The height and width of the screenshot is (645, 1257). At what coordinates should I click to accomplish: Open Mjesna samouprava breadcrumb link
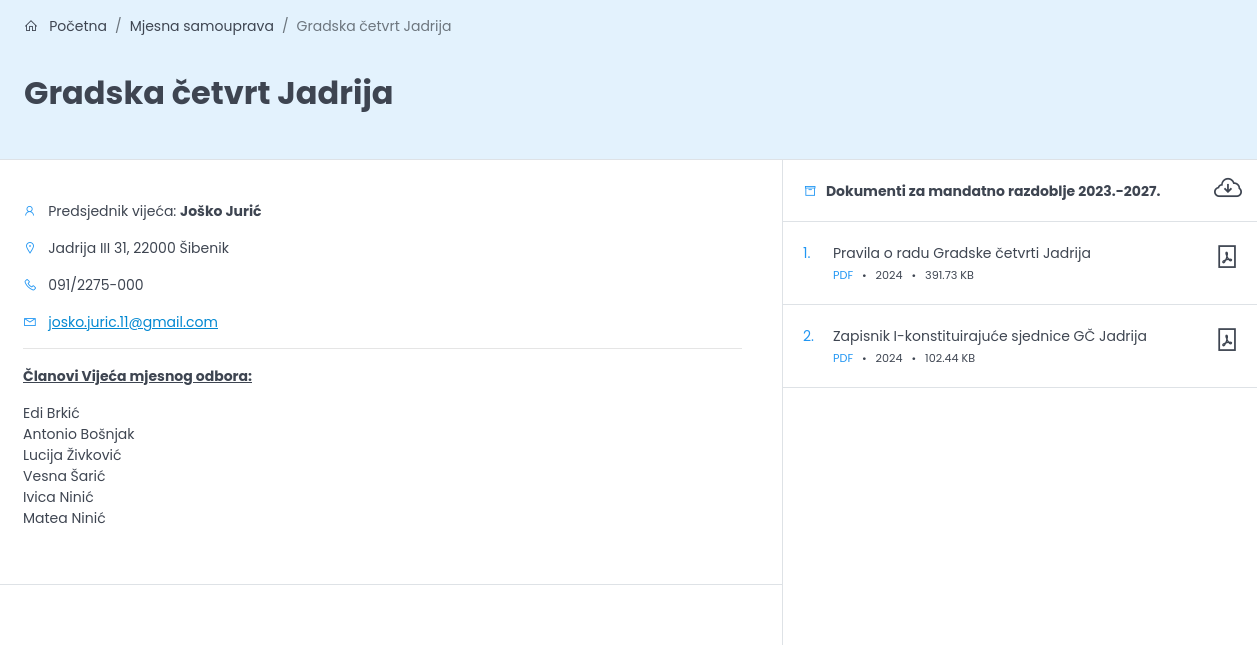tap(201, 26)
